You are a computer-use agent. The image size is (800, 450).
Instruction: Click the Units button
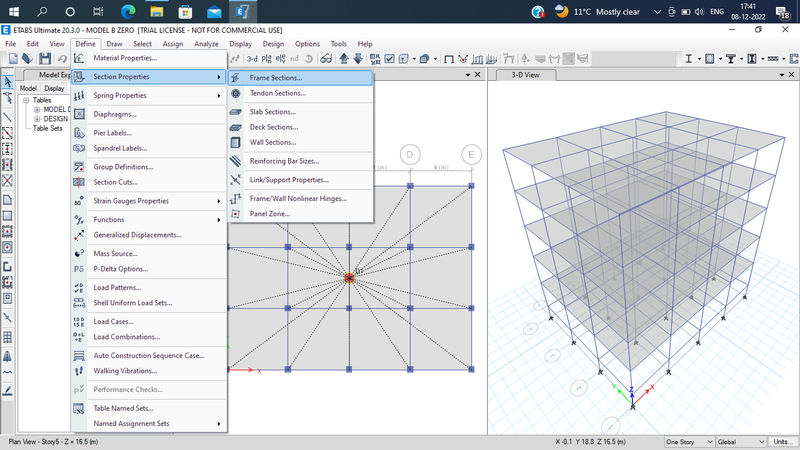click(x=783, y=442)
